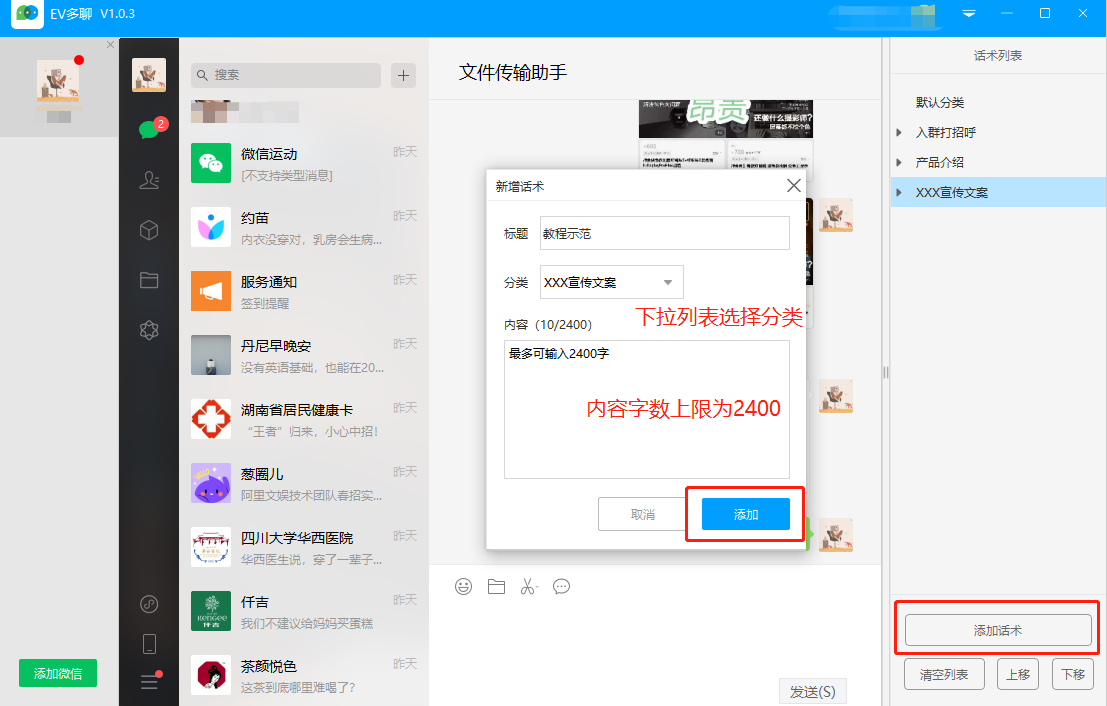1107x706 pixels.
Task: Open the send file folder icon
Action: 496,587
